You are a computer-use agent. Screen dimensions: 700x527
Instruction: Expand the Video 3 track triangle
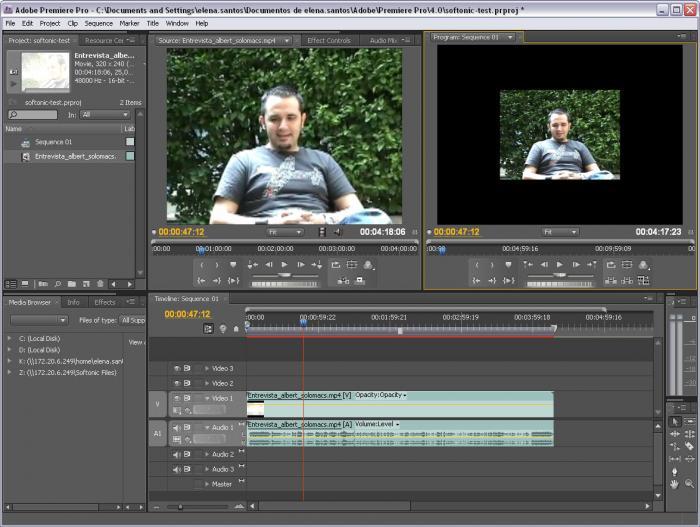(207, 368)
